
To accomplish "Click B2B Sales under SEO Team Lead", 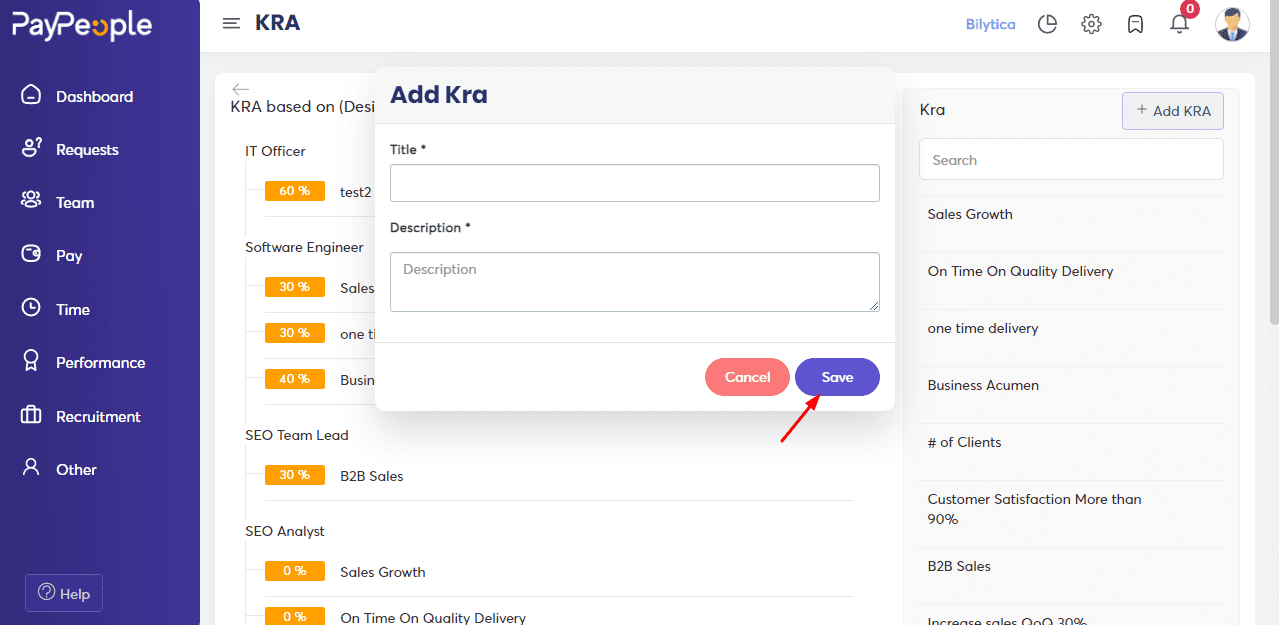I will [x=372, y=476].
